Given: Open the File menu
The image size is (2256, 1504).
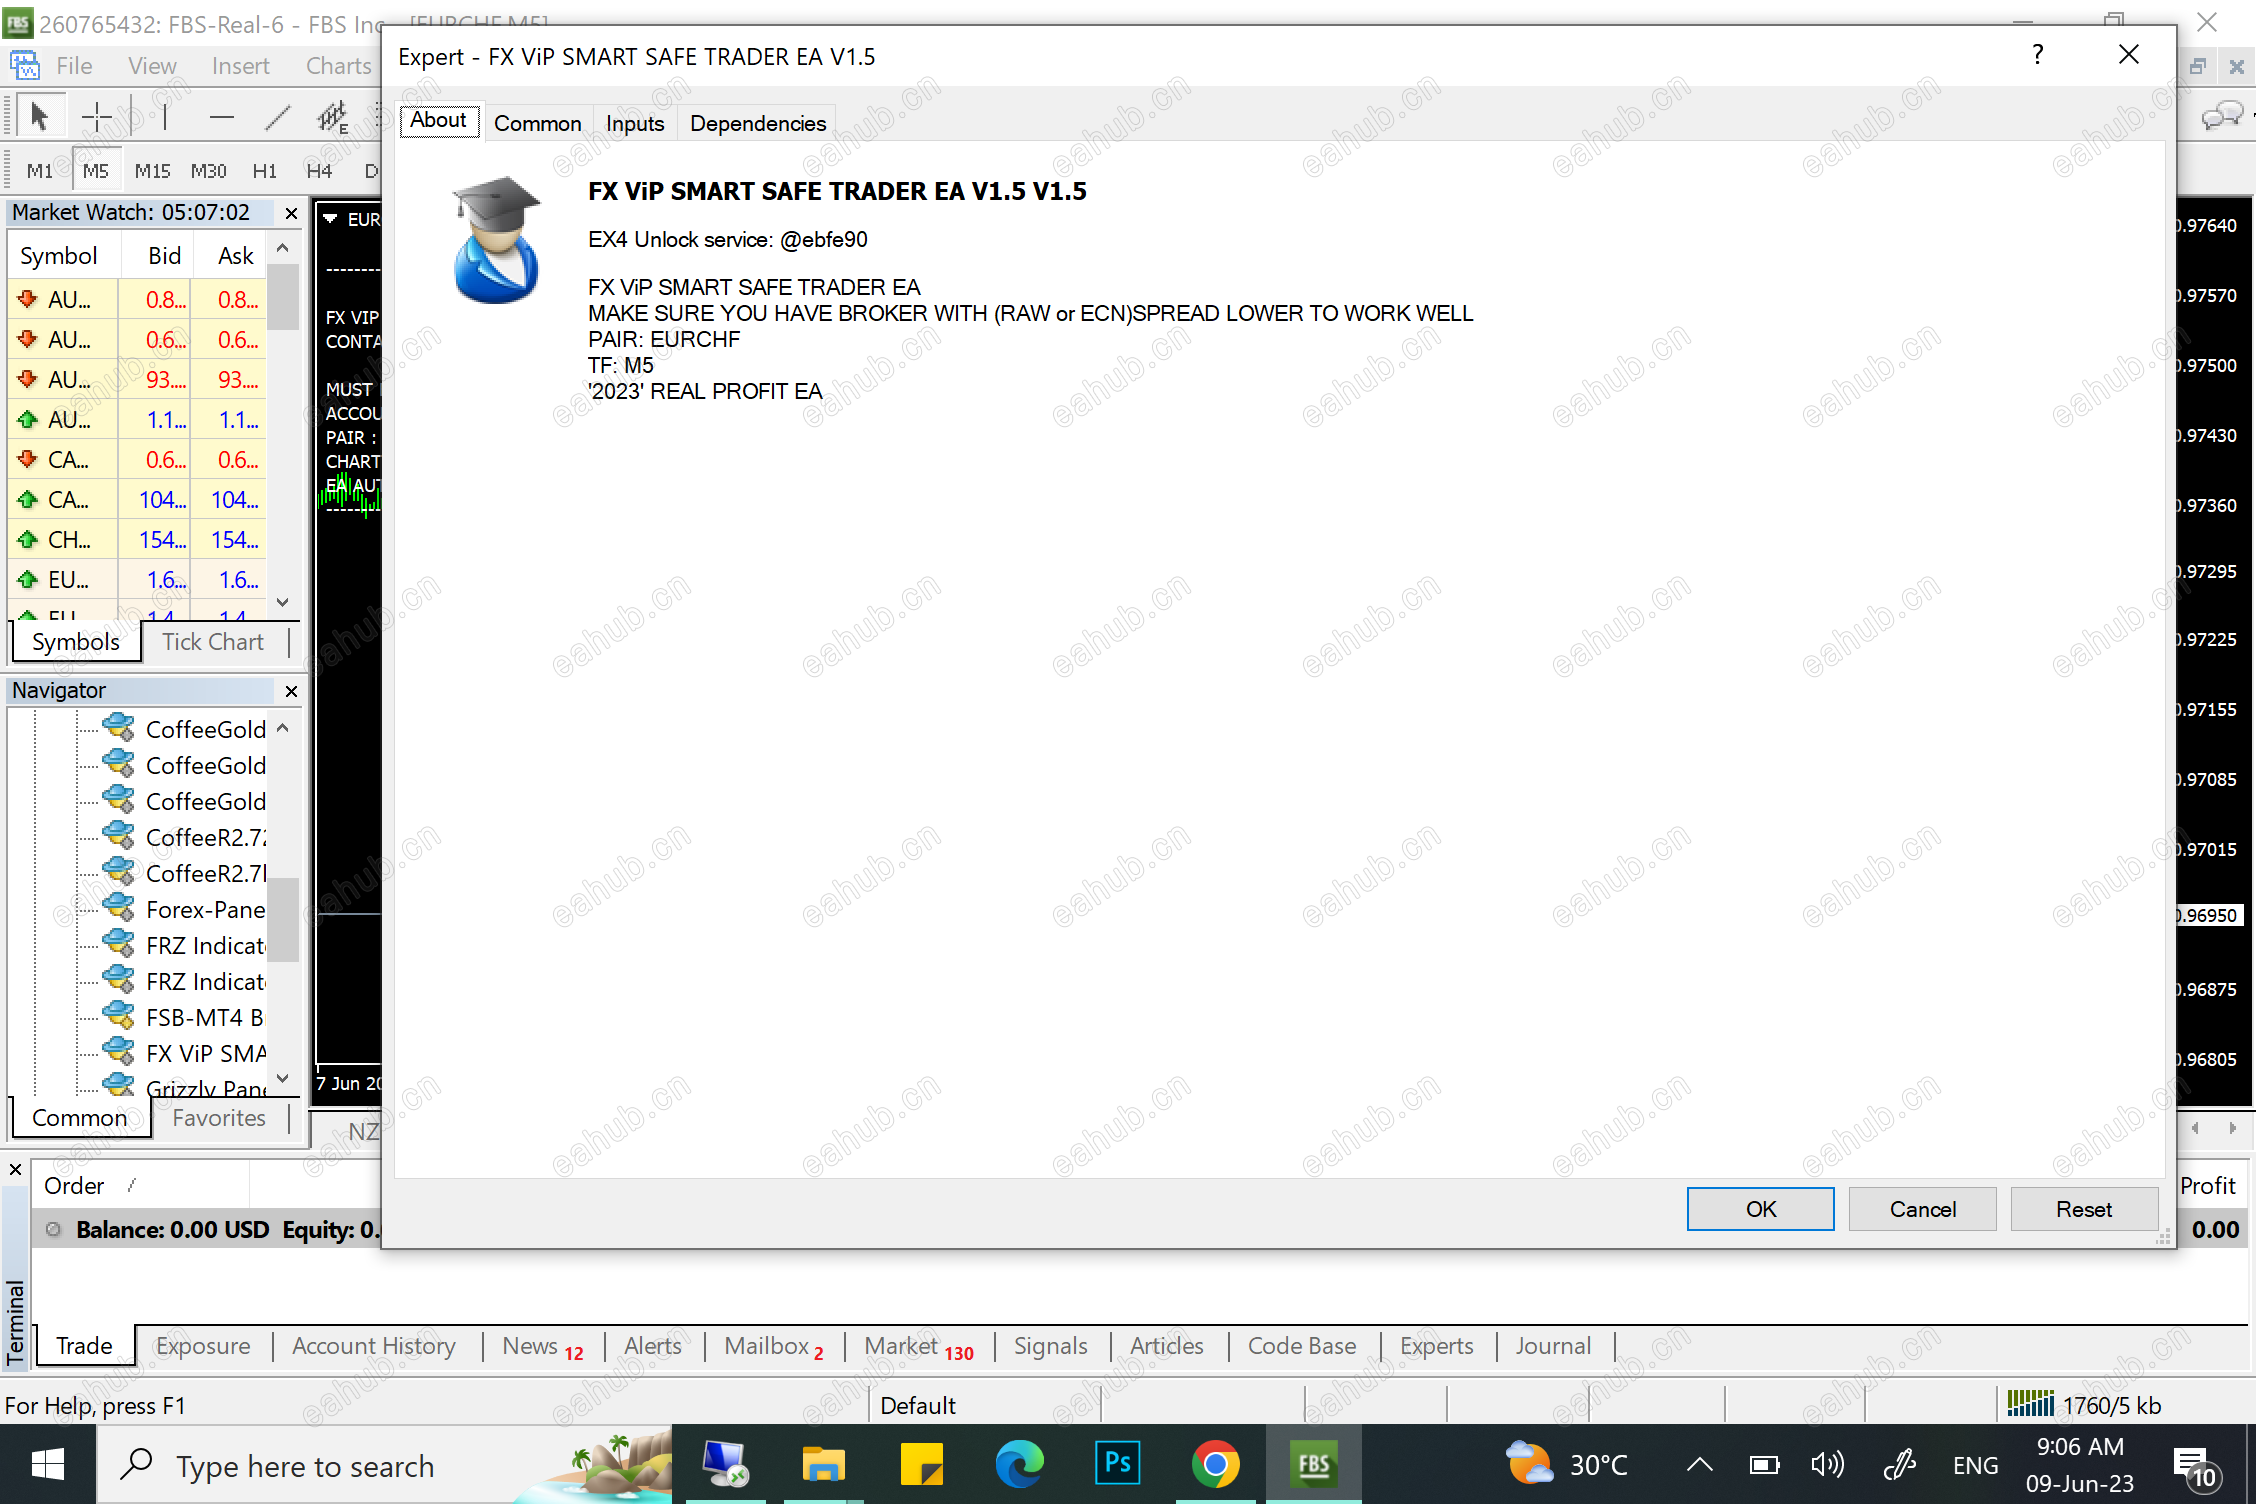Looking at the screenshot, I should [74, 65].
